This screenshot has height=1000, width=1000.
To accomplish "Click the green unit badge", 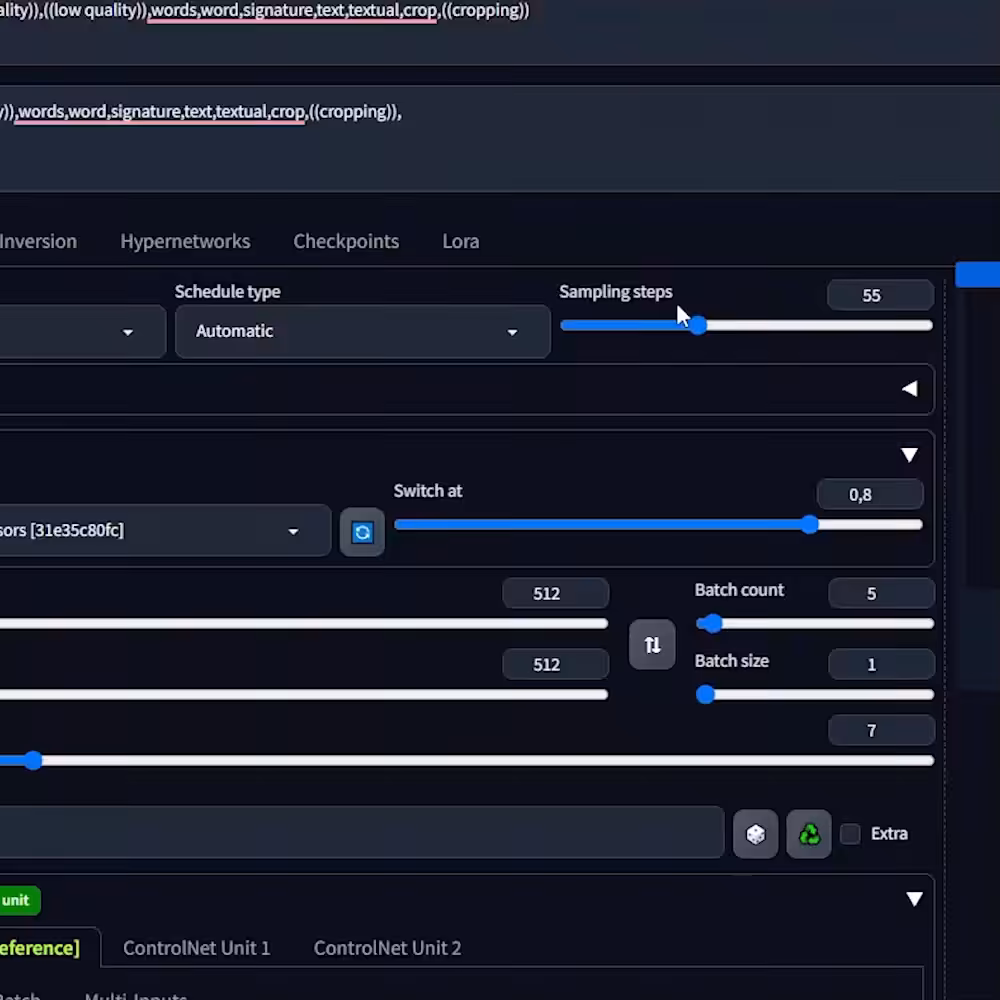I will 19,900.
